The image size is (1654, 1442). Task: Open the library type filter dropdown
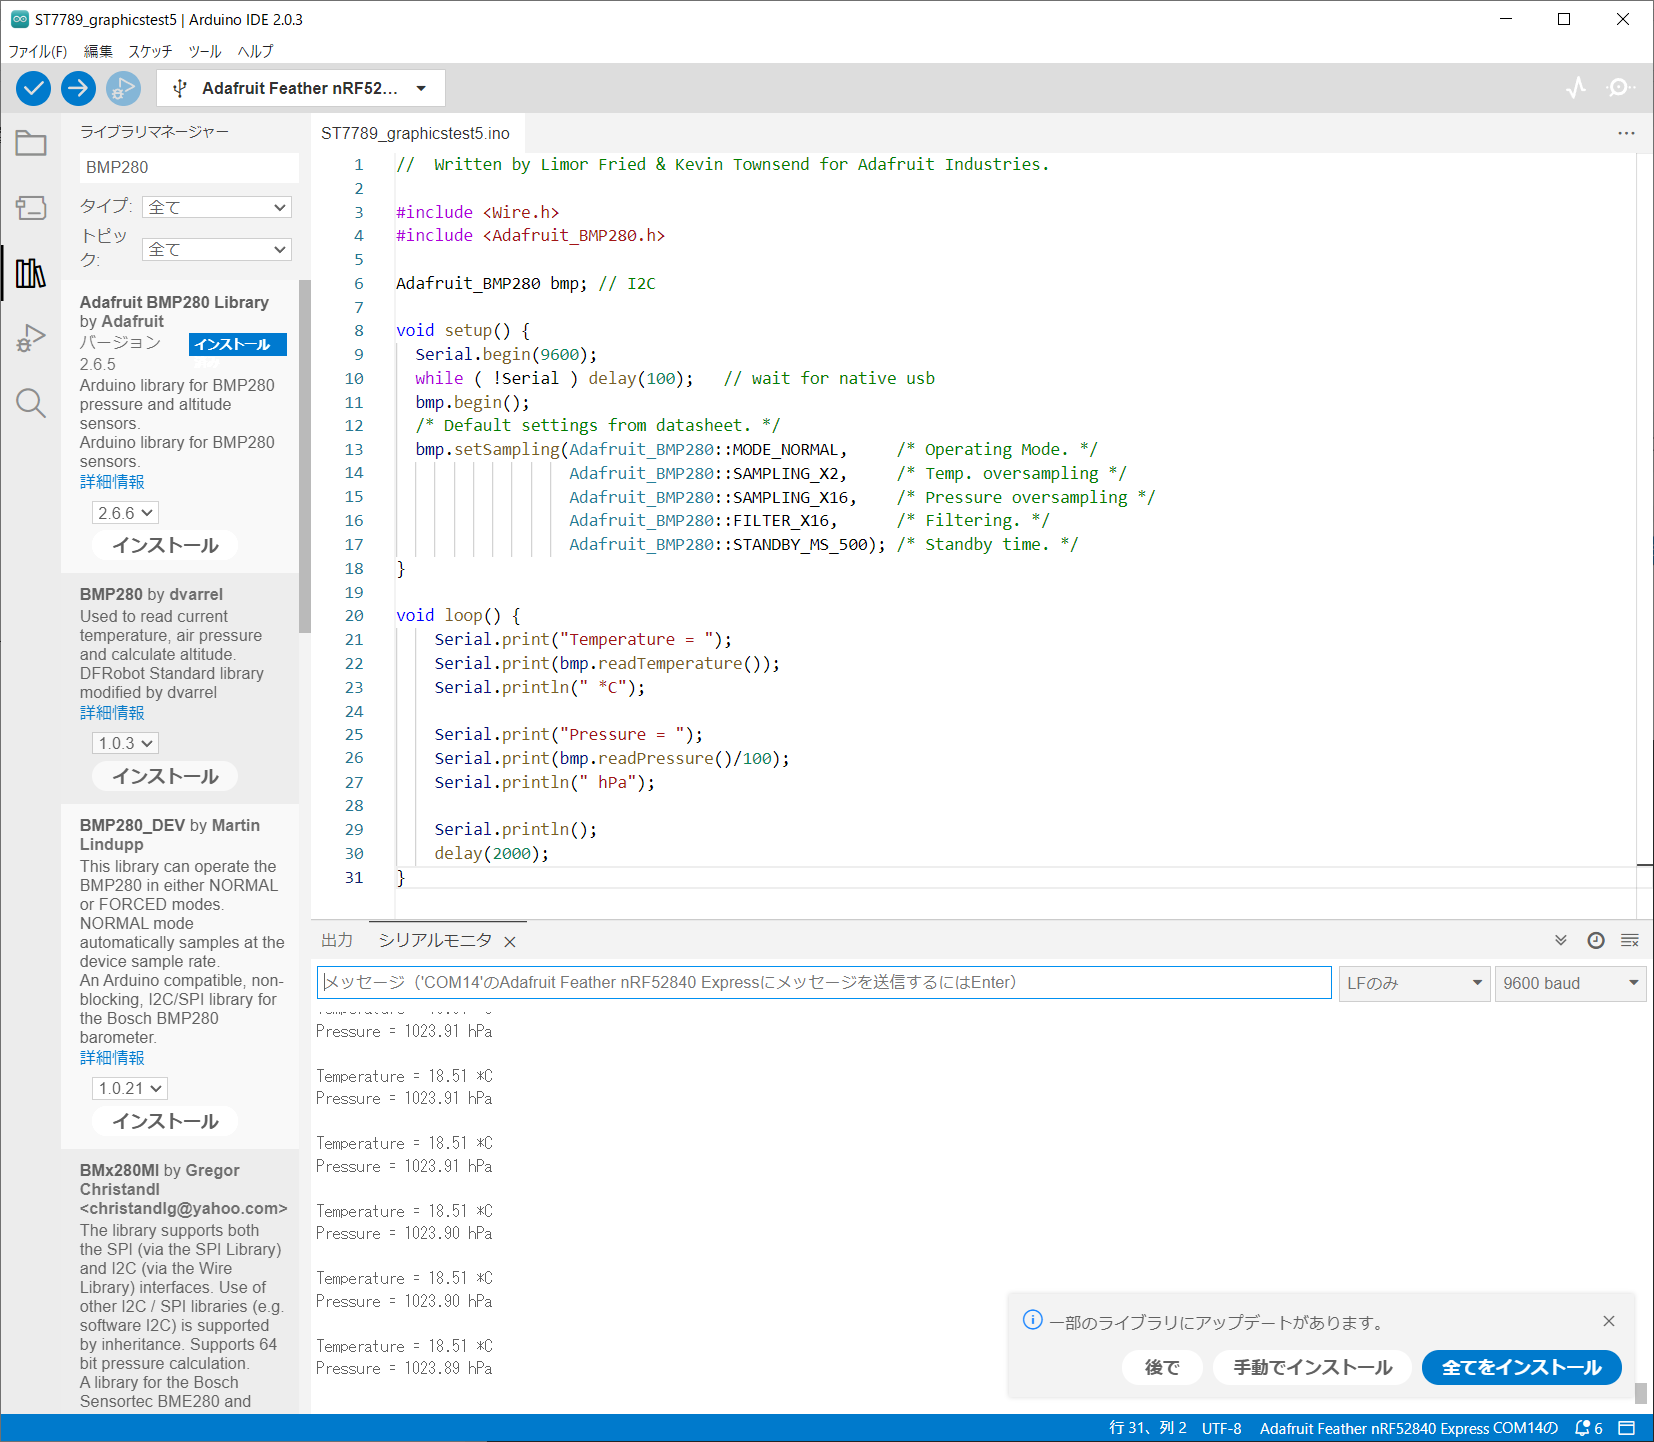pyautogui.click(x=217, y=207)
